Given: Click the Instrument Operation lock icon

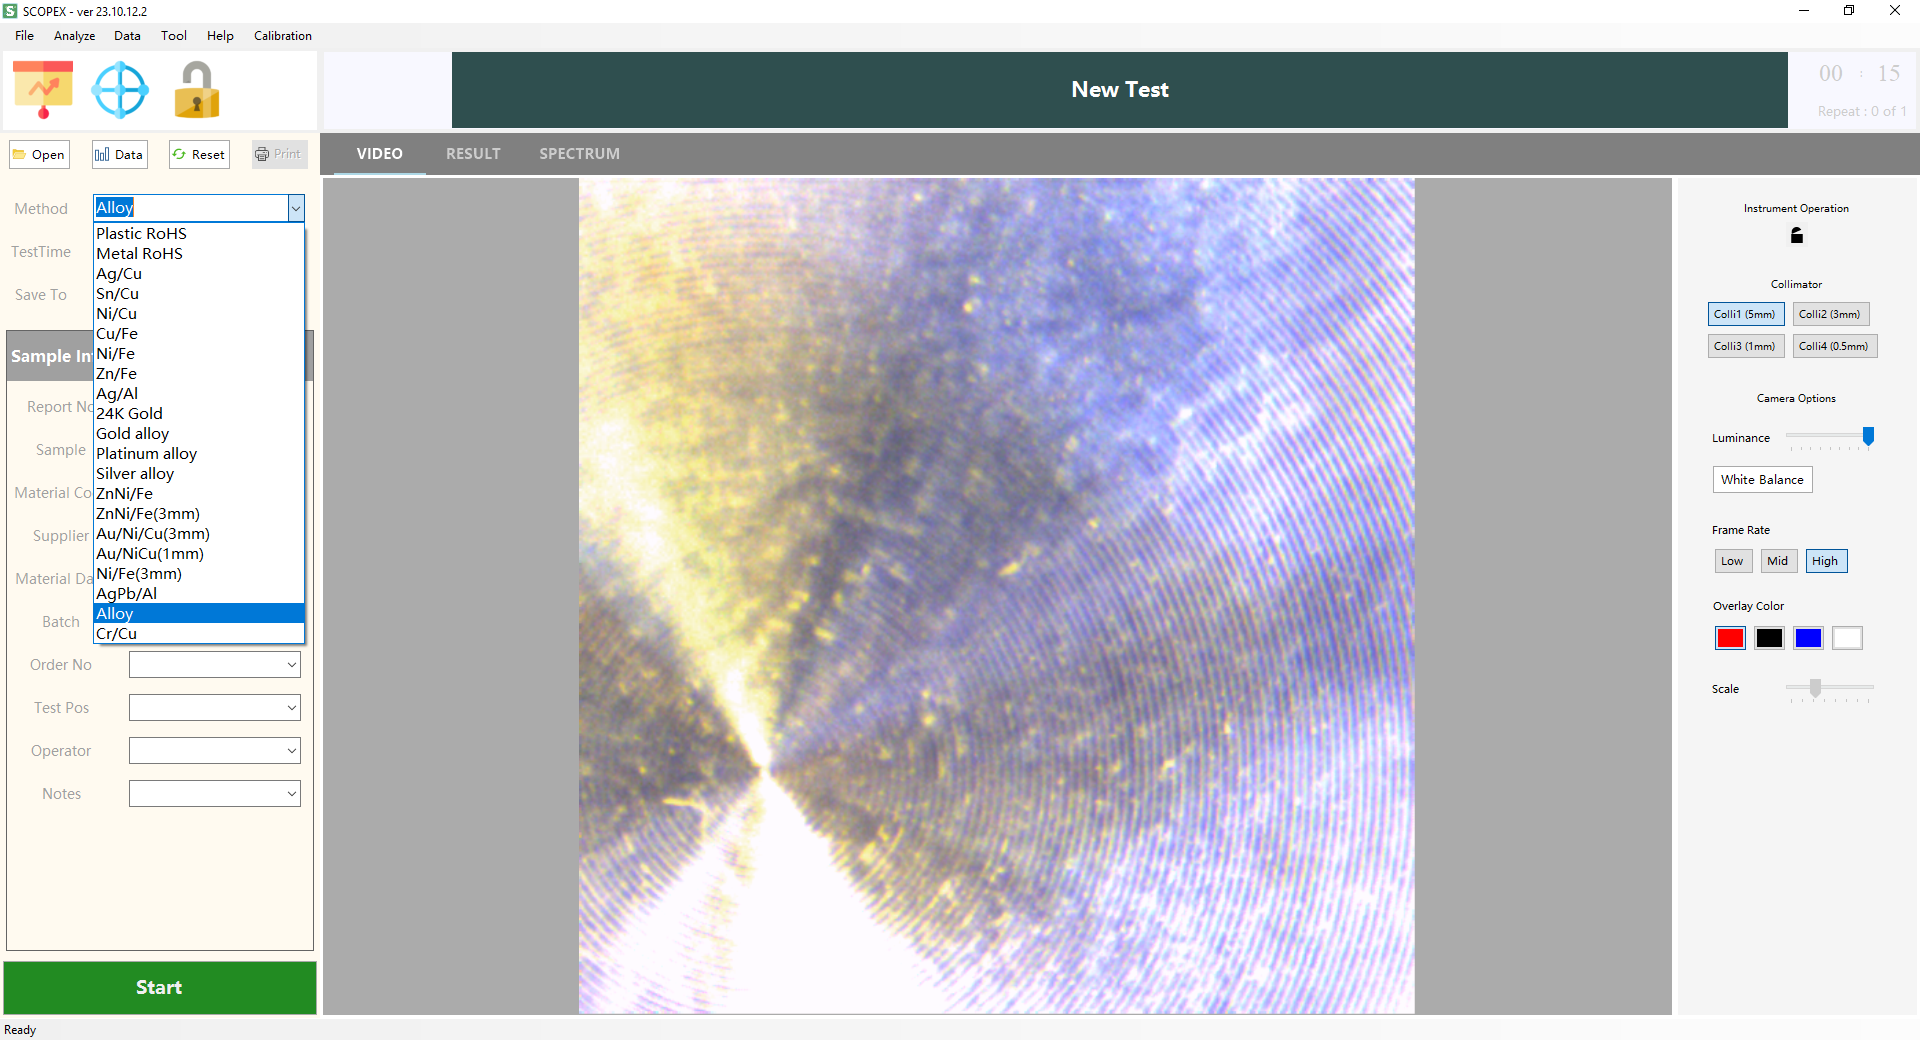Looking at the screenshot, I should click(x=1796, y=236).
